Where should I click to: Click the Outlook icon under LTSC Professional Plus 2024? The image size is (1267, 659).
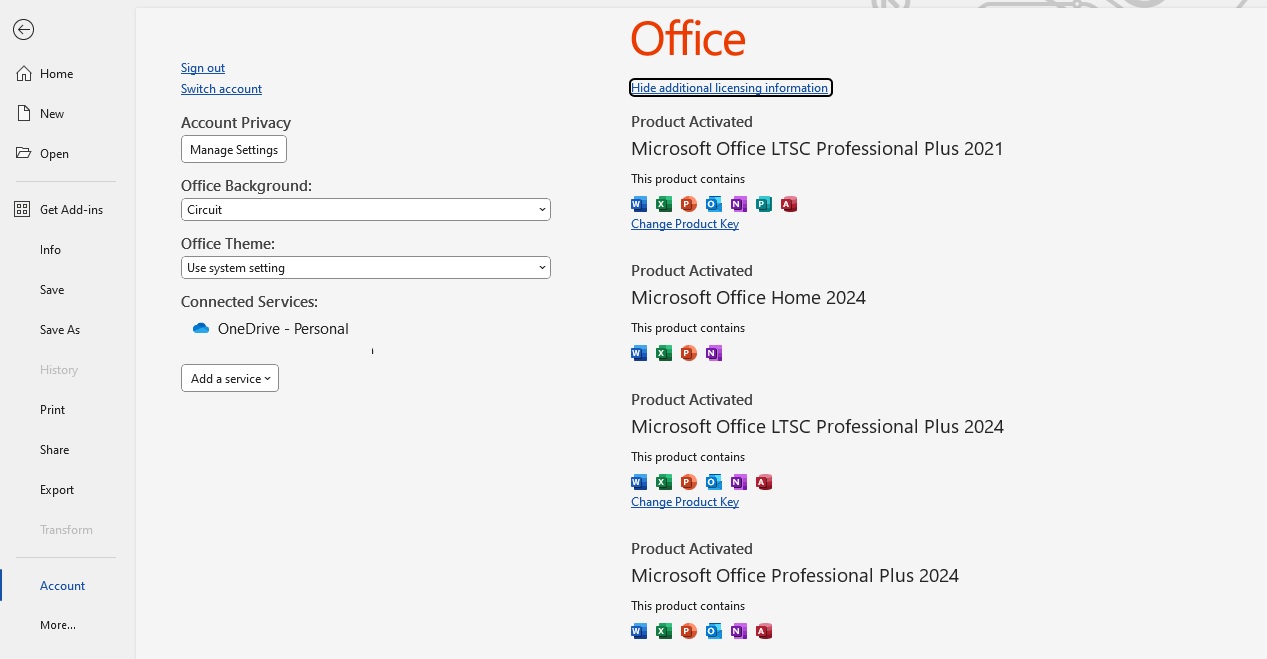(714, 482)
